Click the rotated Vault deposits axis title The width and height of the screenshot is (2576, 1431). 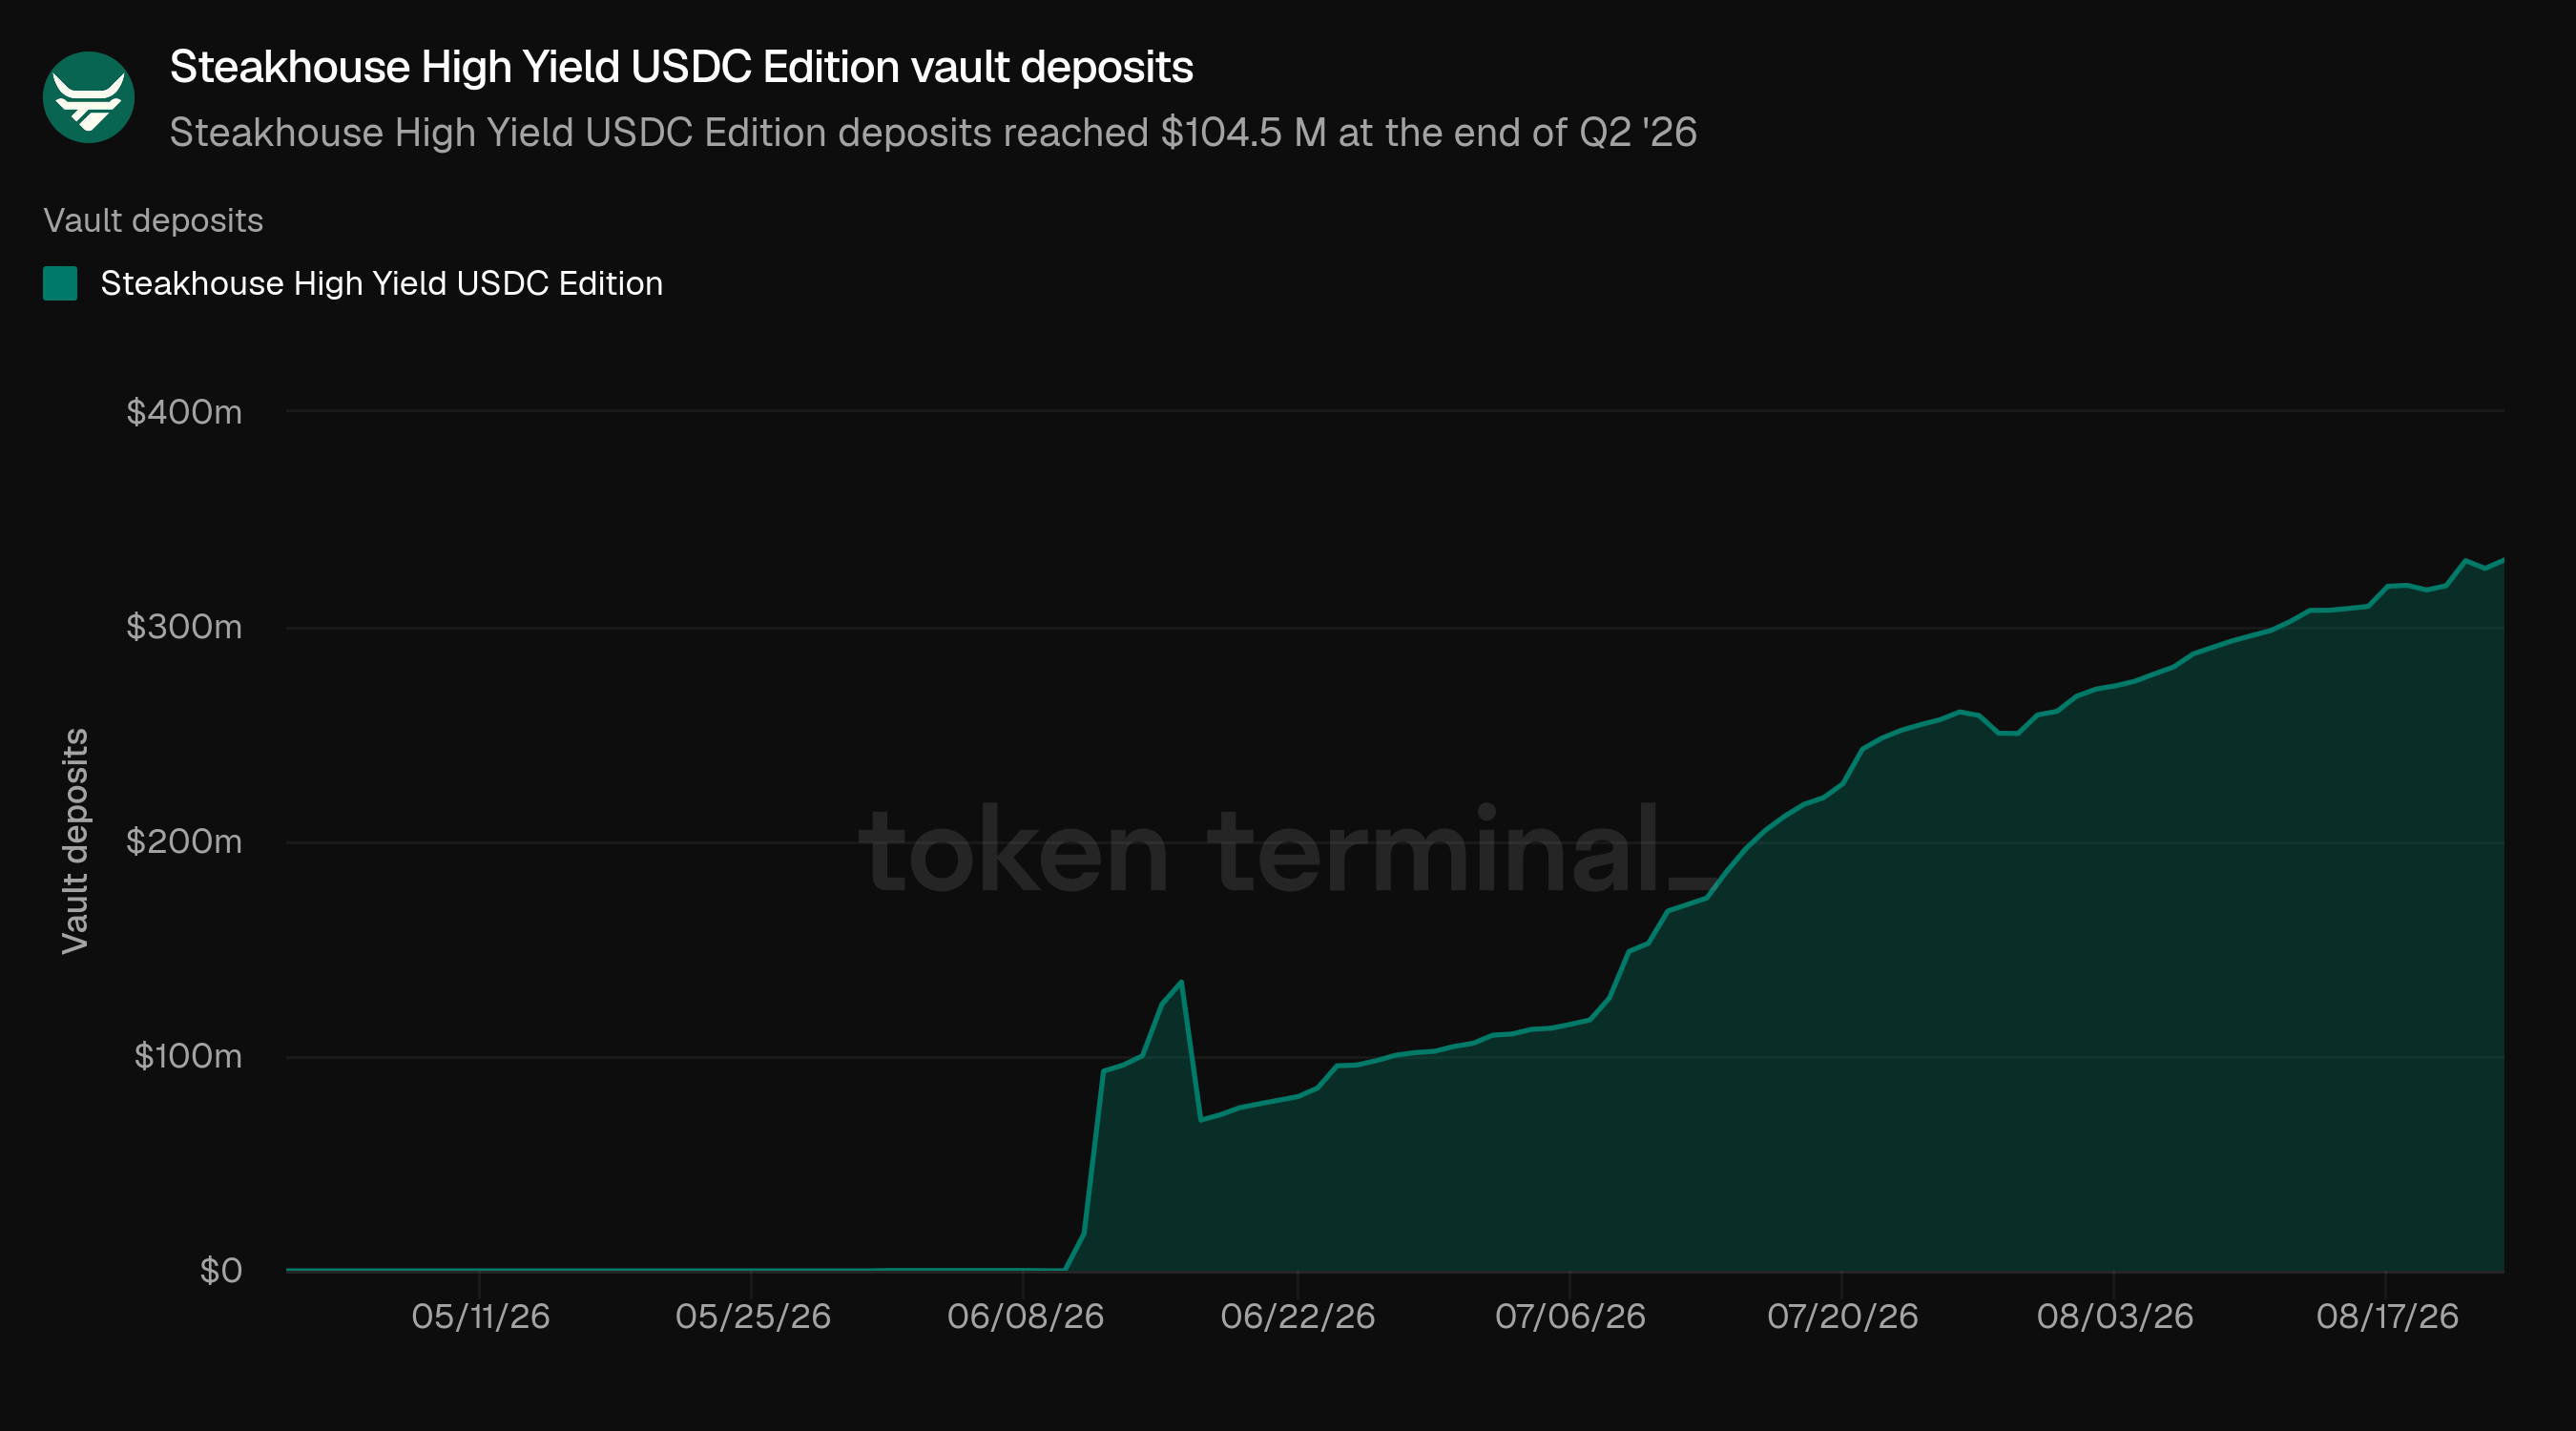tap(75, 841)
